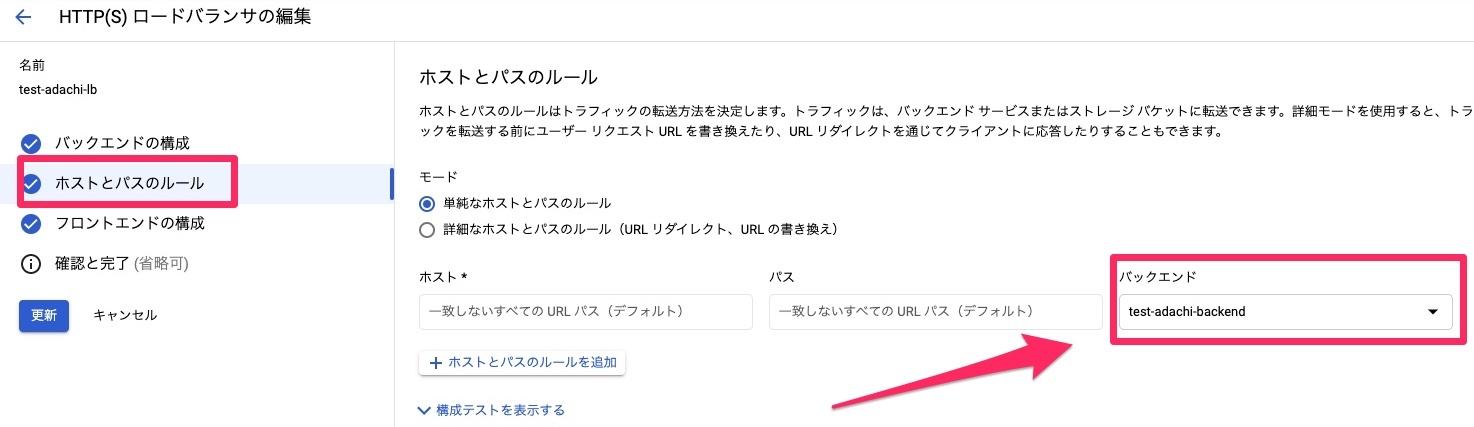Select ホストとパスのルール step in sidebar
The height and width of the screenshot is (427, 1474).
(x=130, y=183)
